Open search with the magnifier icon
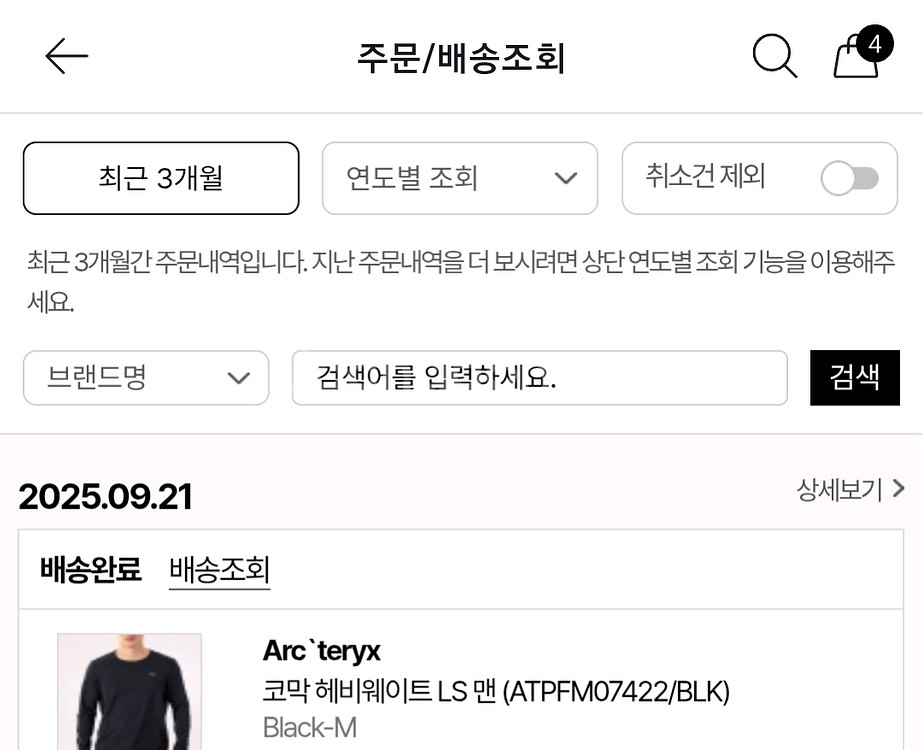This screenshot has height=750, width=923. (x=774, y=57)
